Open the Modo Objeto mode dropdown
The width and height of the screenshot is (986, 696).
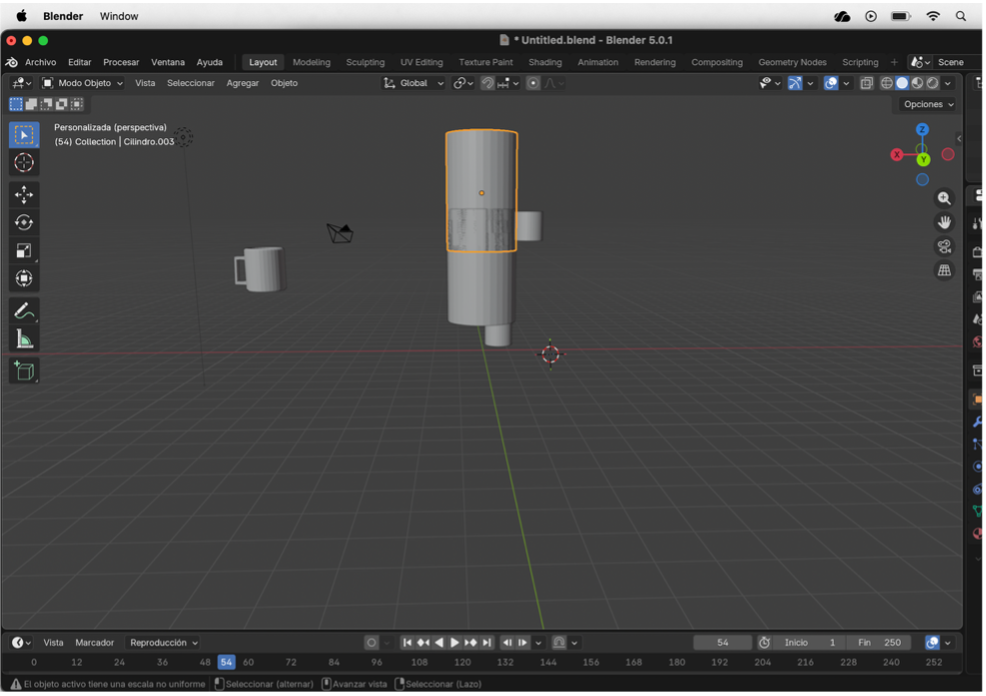point(83,83)
